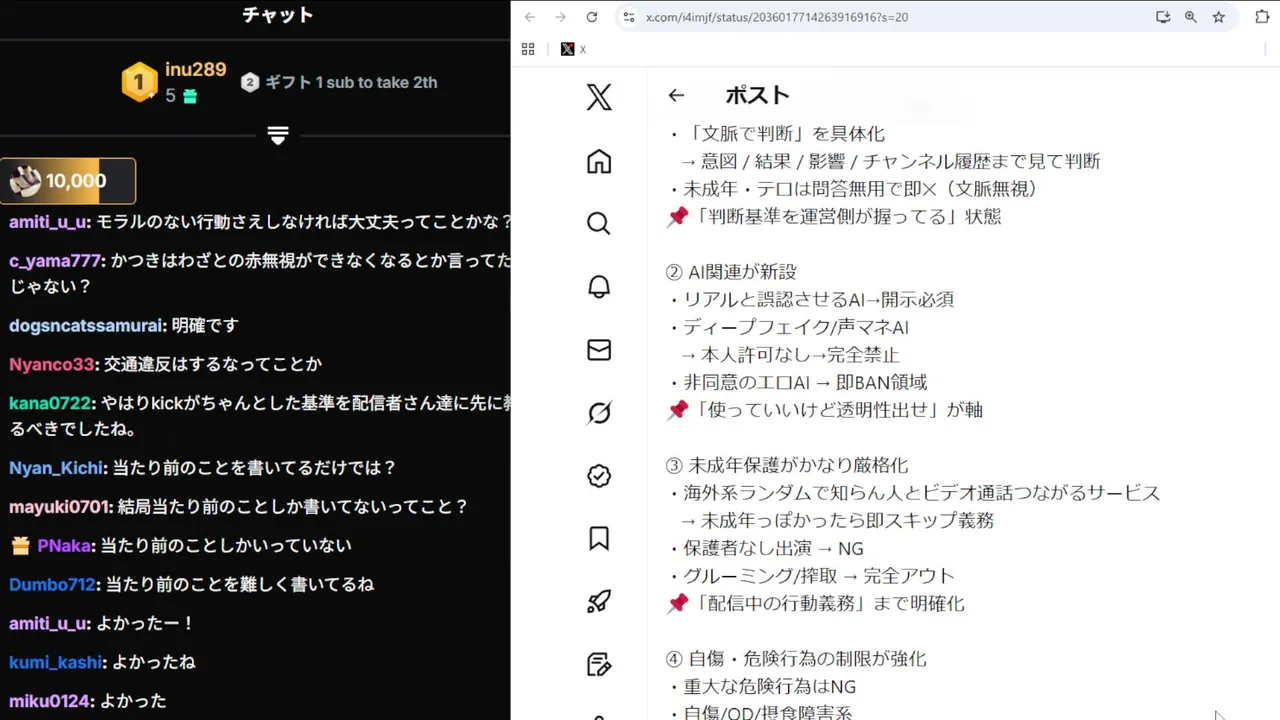Open the rocket icon in X sidebar
The image size is (1280, 720).
[599, 601]
